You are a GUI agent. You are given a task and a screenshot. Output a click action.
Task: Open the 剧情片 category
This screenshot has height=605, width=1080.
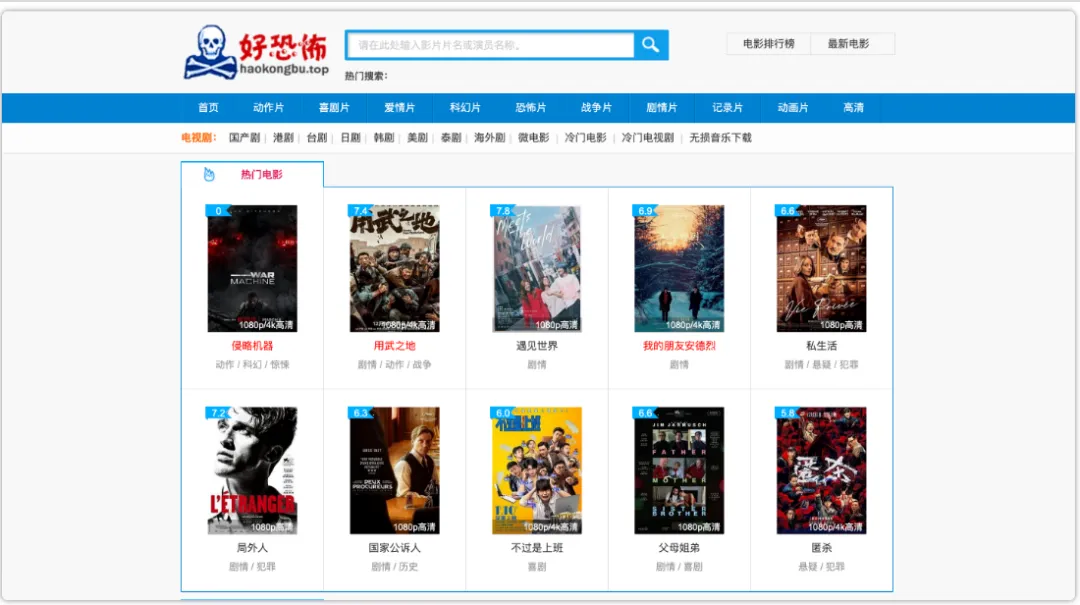661,107
